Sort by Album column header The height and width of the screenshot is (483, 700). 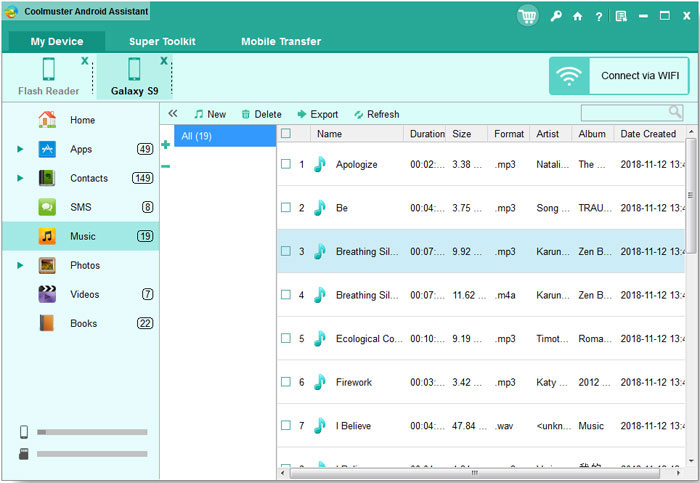click(x=593, y=134)
